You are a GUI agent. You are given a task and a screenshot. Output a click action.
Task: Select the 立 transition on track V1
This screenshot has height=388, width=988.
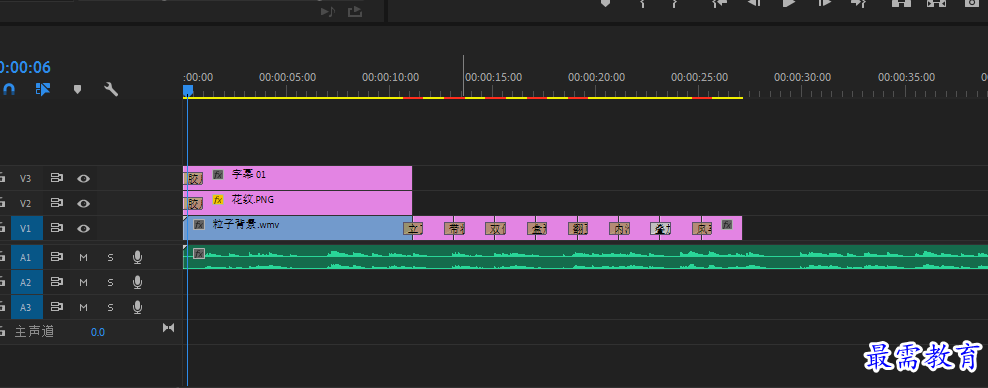[413, 229]
